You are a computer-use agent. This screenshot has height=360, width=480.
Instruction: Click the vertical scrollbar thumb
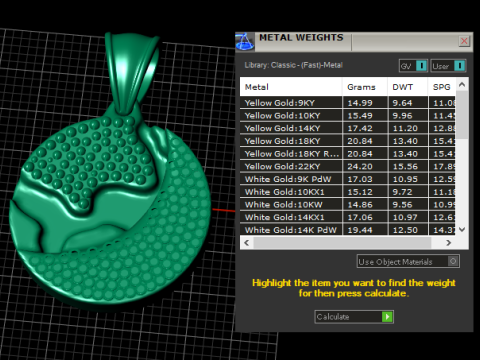pos(462,114)
